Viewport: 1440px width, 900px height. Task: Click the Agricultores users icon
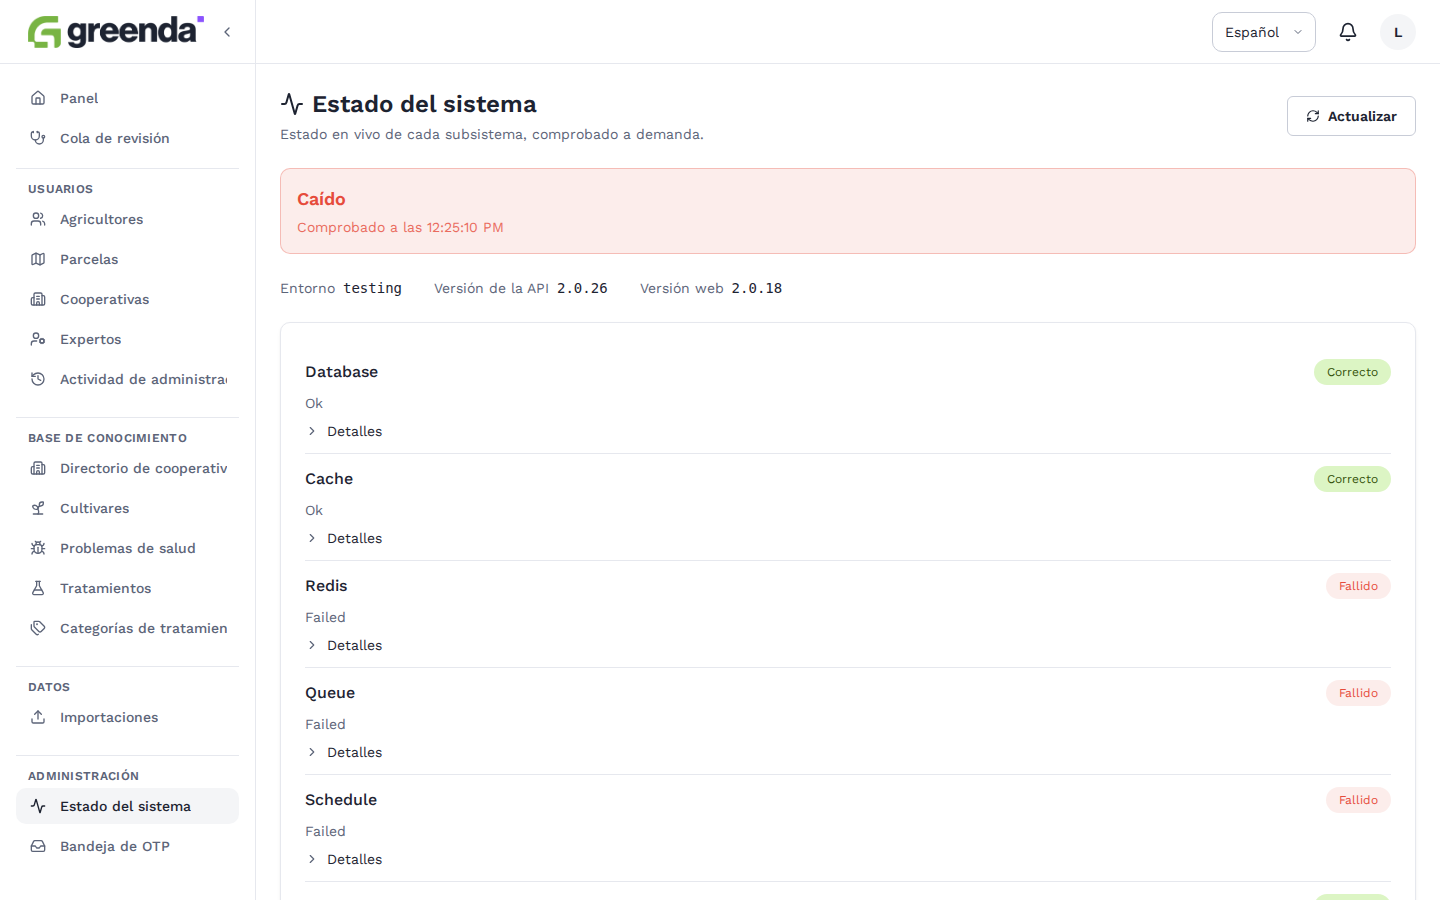[x=38, y=219]
